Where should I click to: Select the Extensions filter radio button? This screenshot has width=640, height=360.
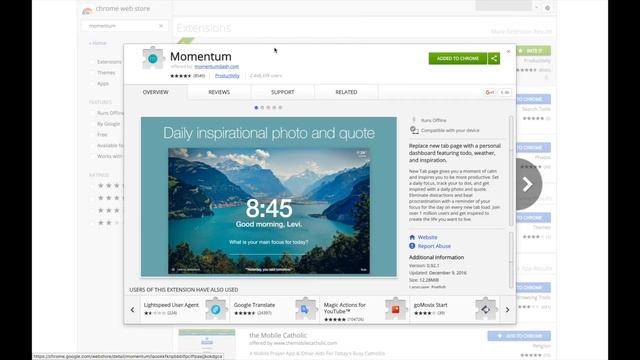pyautogui.click(x=92, y=62)
